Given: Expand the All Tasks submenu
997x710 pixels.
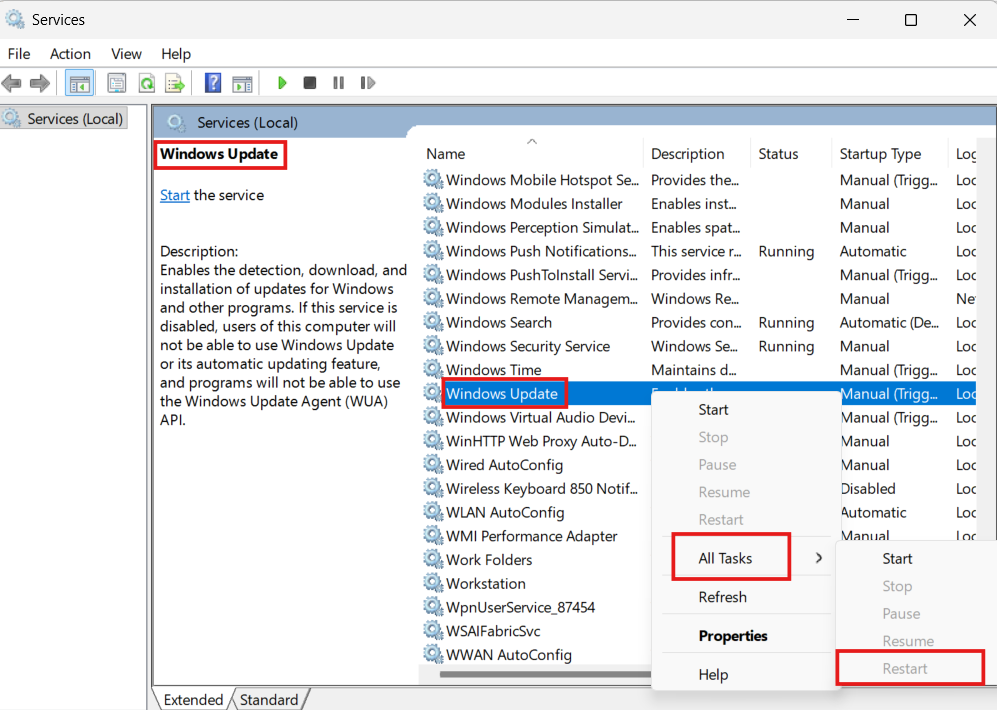Looking at the screenshot, I should pyautogui.click(x=746, y=558).
